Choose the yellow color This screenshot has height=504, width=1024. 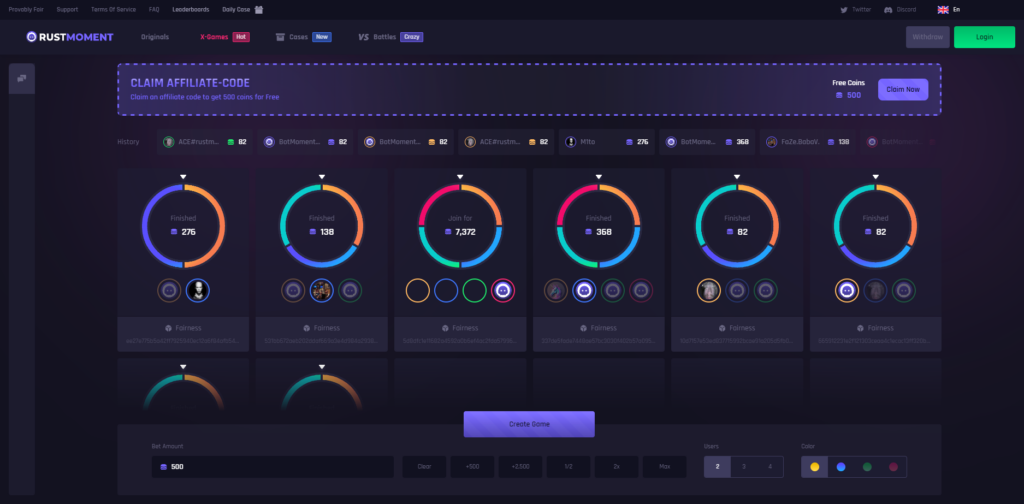(814, 467)
